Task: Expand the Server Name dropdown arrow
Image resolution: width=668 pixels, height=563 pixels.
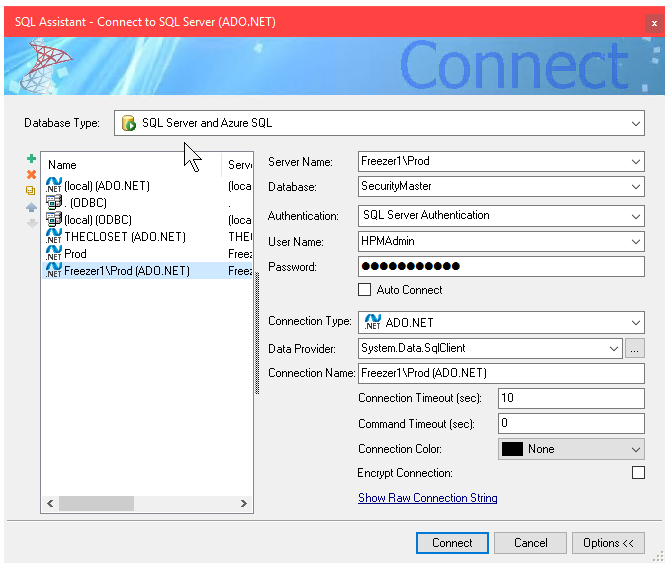Action: [636, 162]
